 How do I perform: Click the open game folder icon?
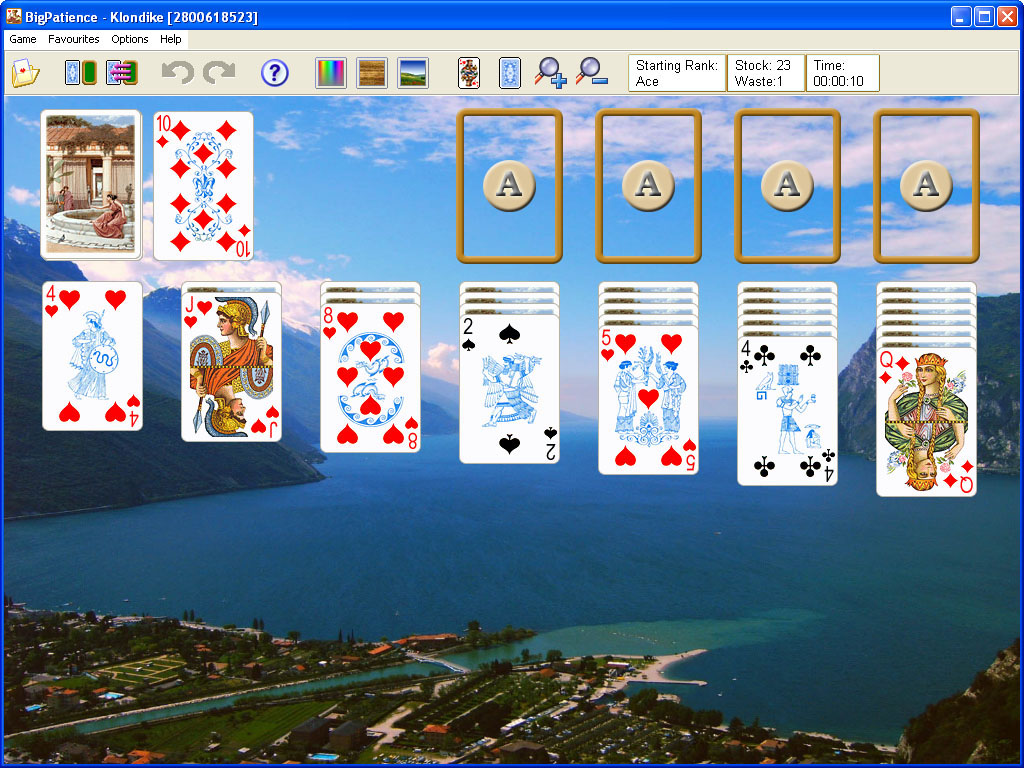[25, 73]
